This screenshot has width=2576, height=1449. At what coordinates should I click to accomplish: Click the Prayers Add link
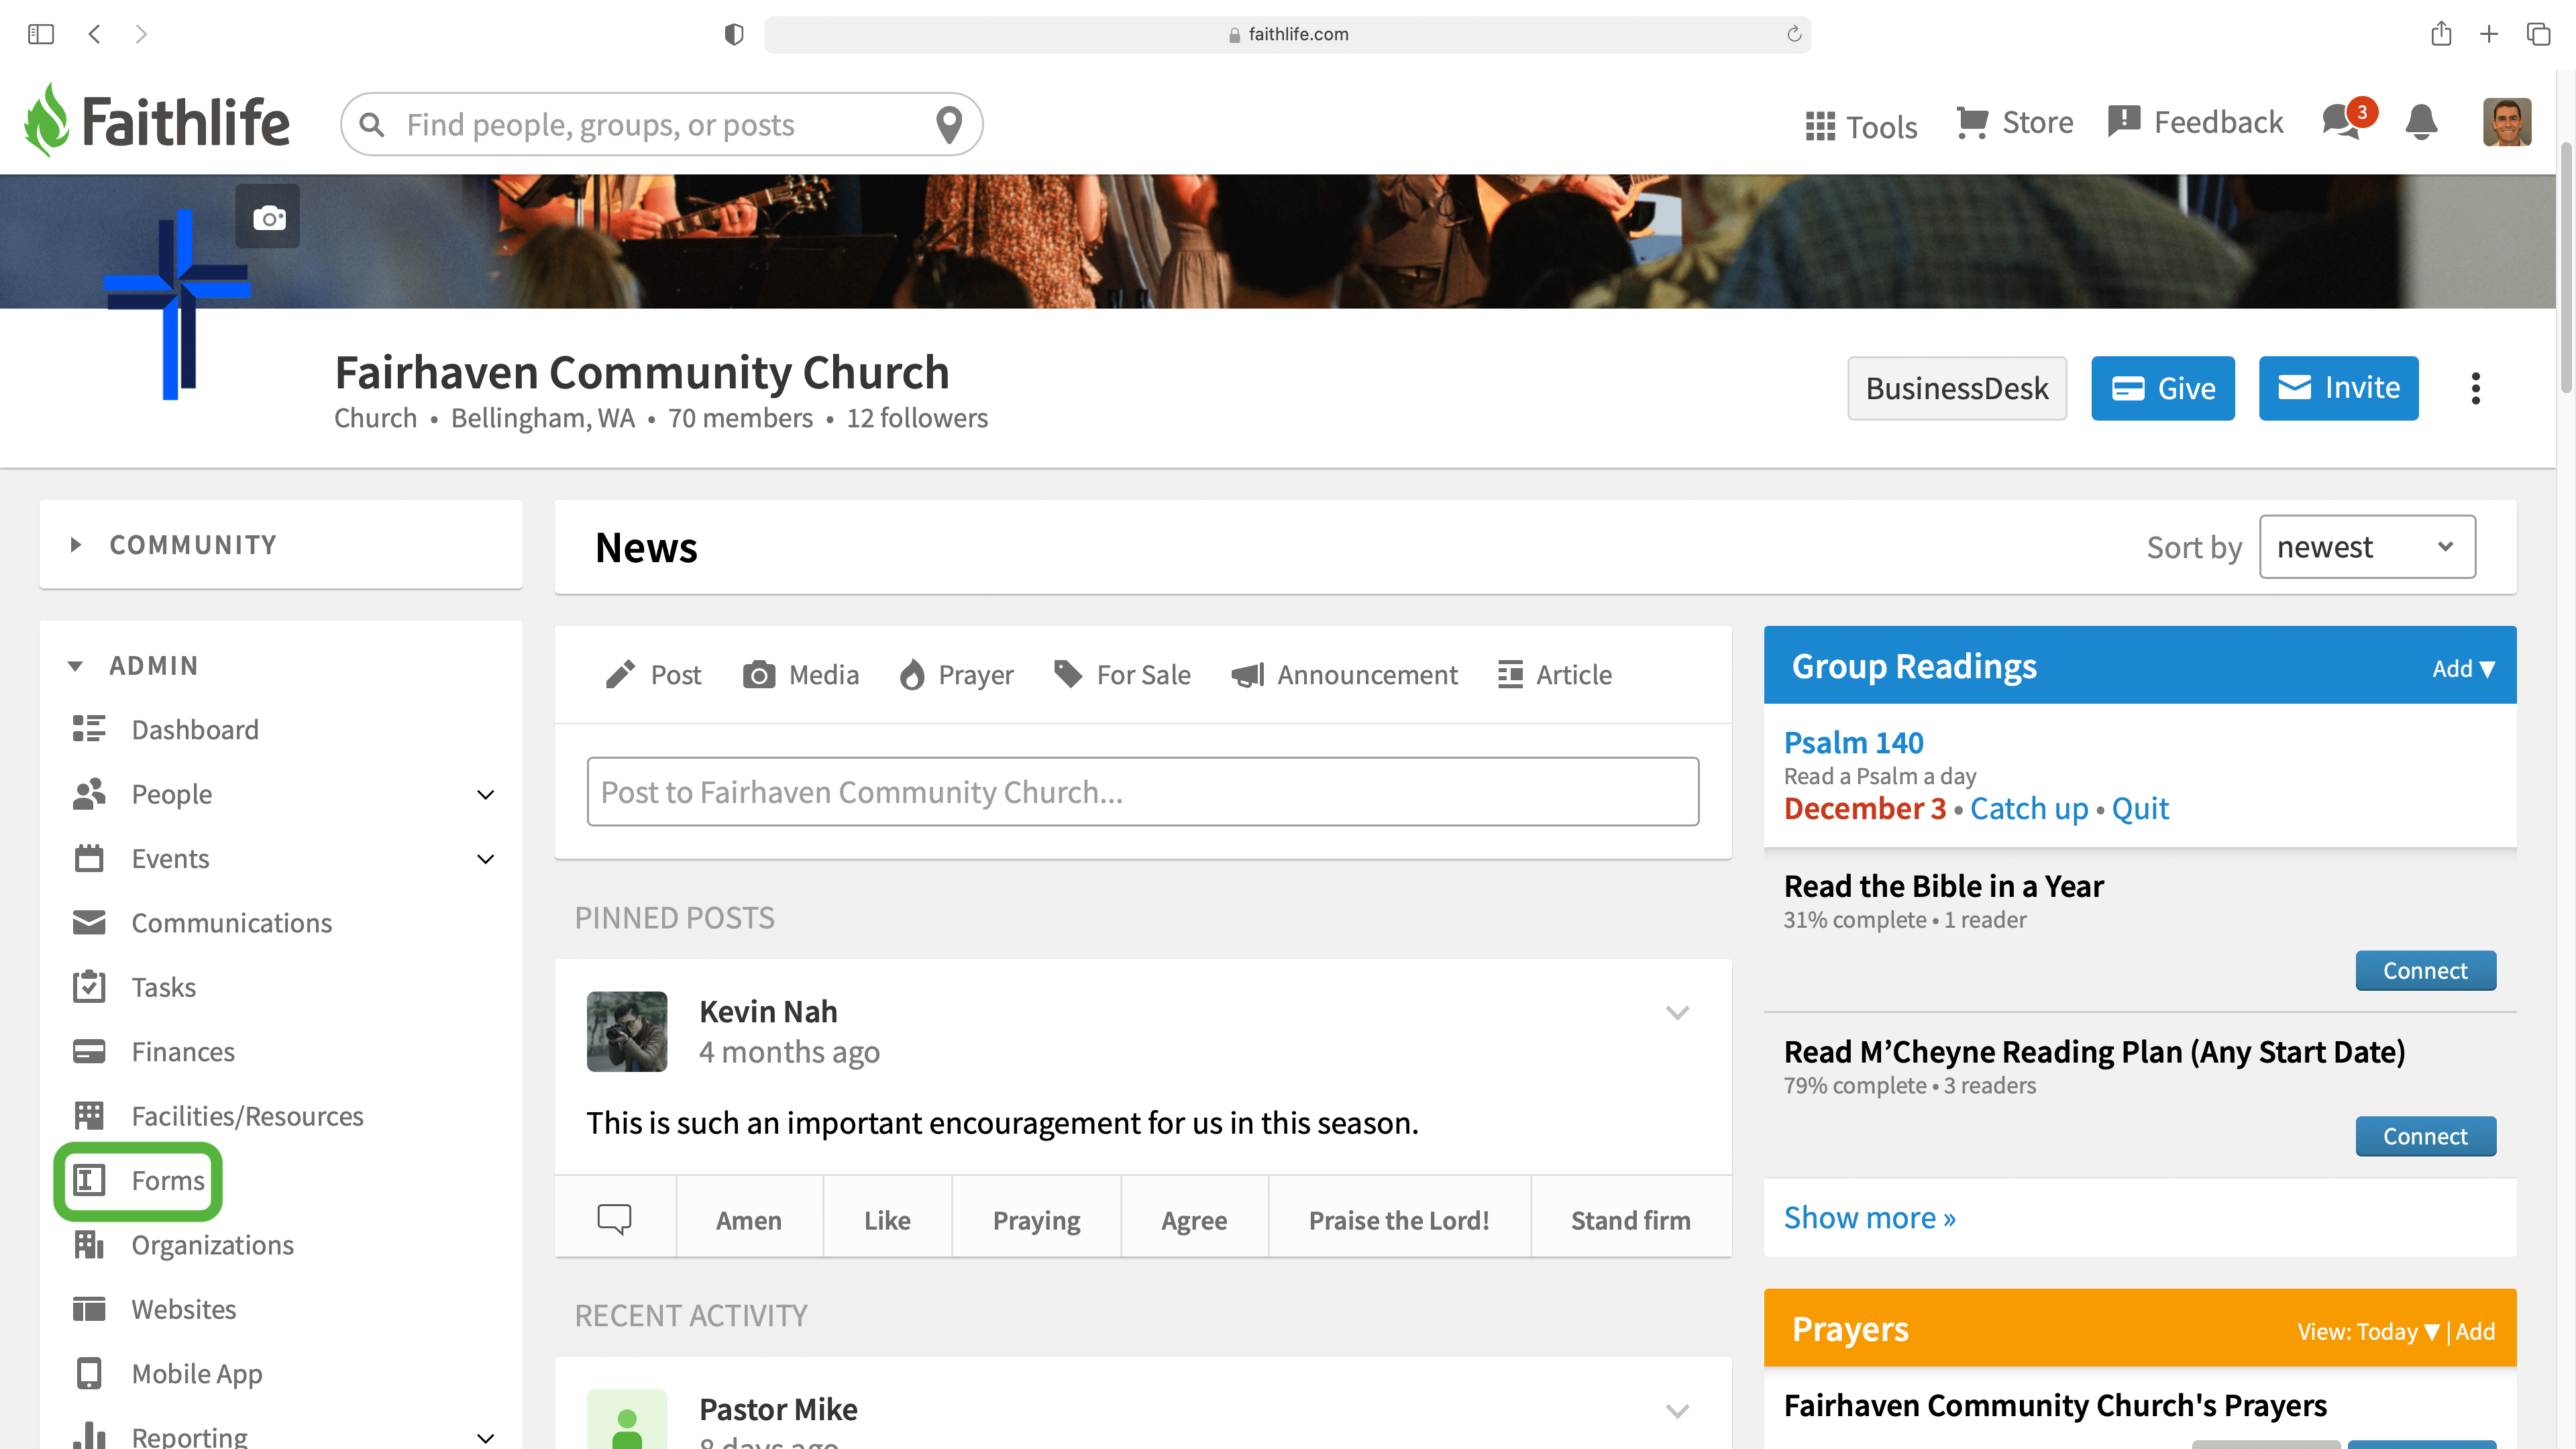2475,1331
